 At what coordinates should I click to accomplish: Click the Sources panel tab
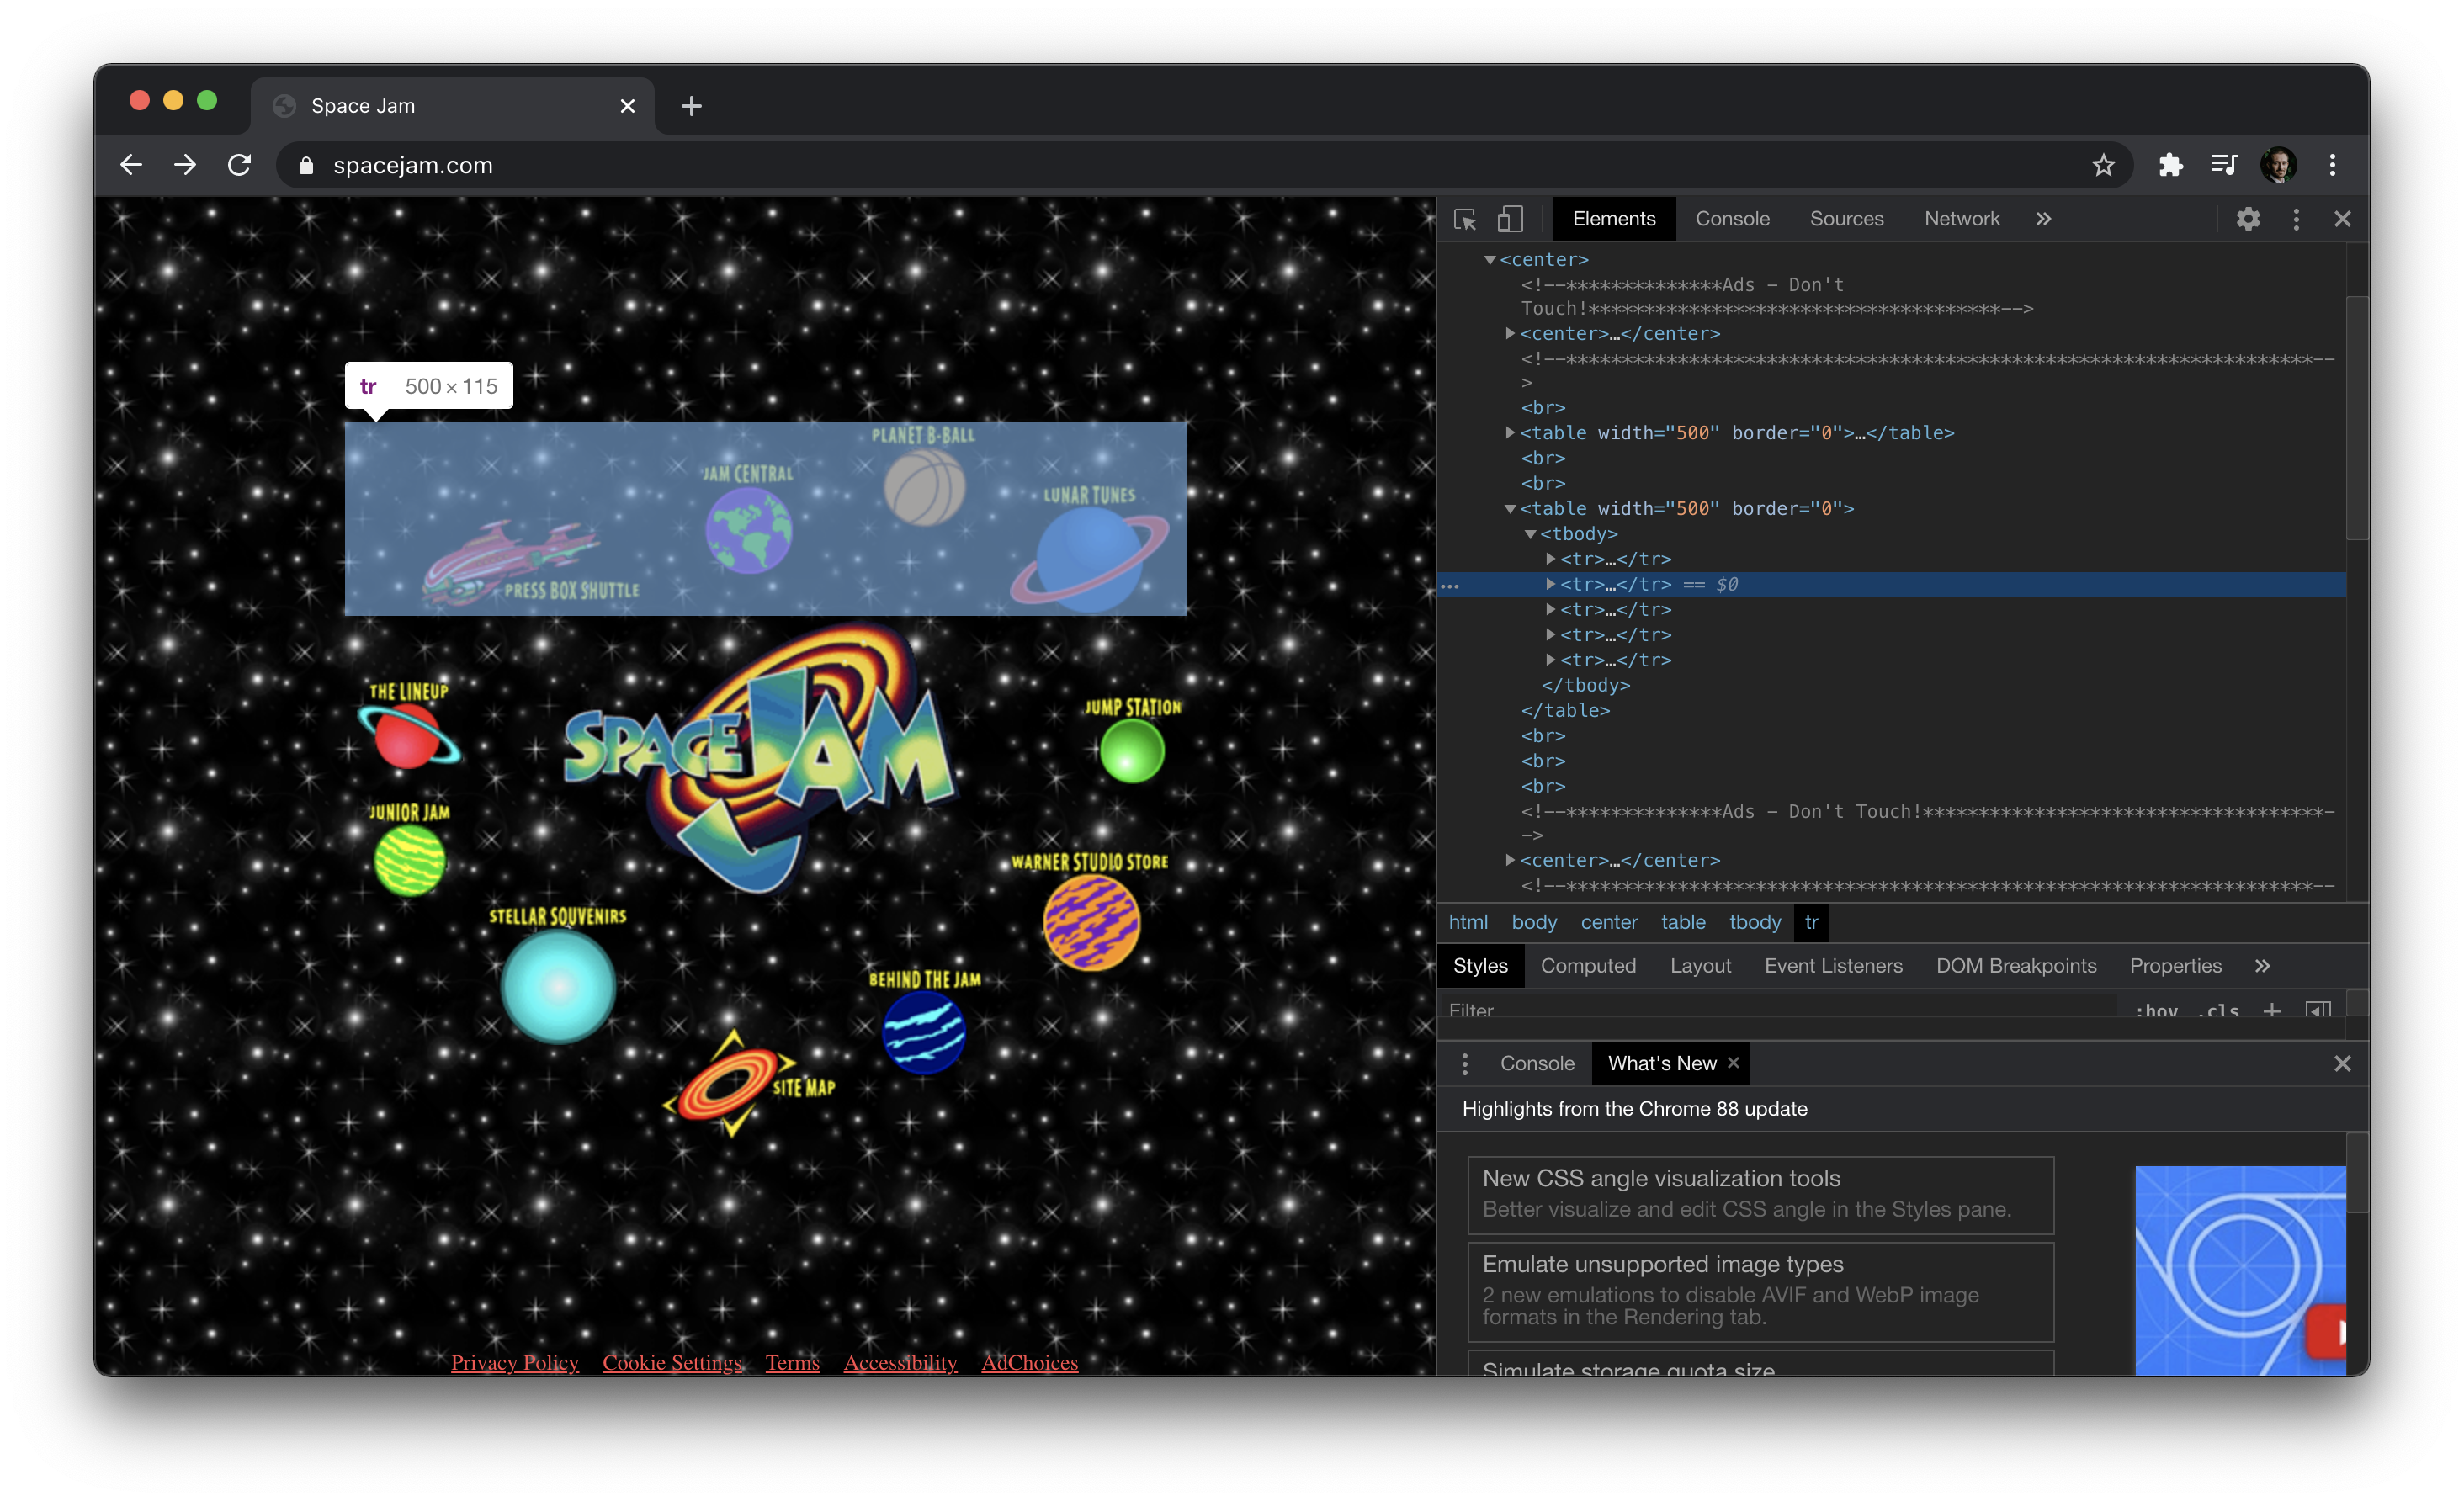tap(1846, 218)
